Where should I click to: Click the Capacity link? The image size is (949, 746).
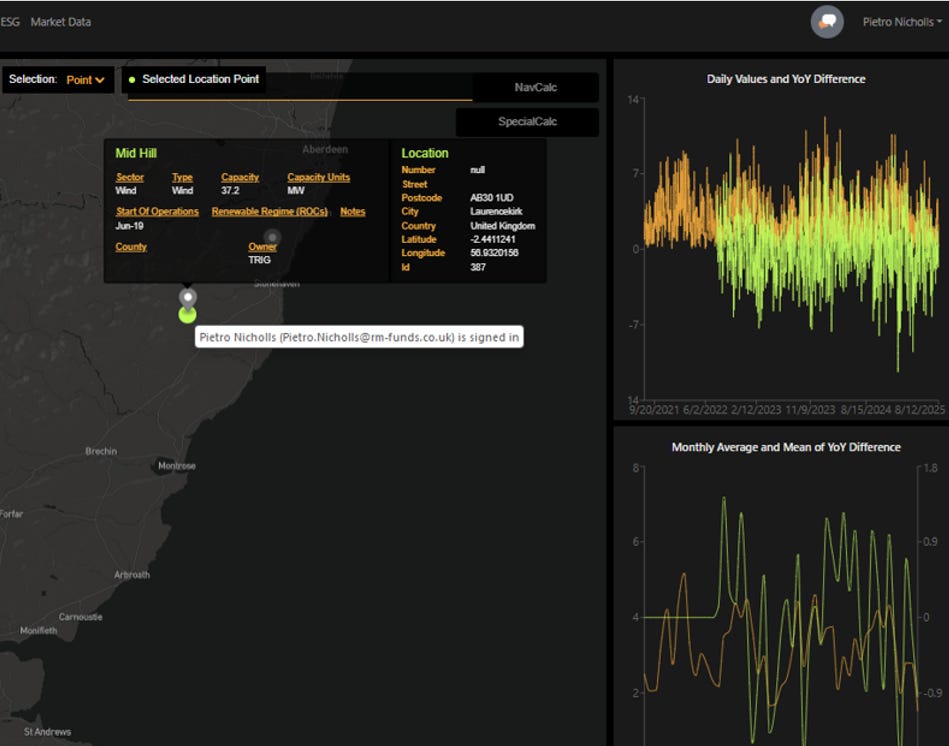240,177
